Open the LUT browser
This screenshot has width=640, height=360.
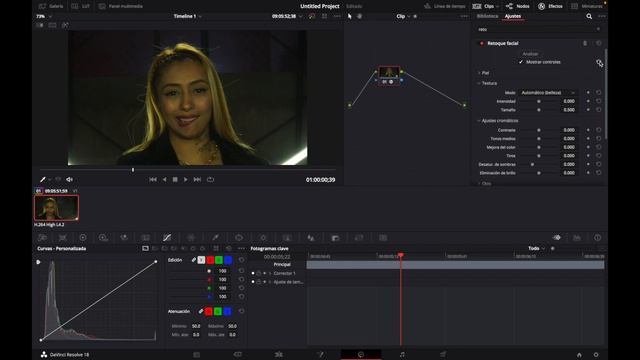[x=80, y=6]
